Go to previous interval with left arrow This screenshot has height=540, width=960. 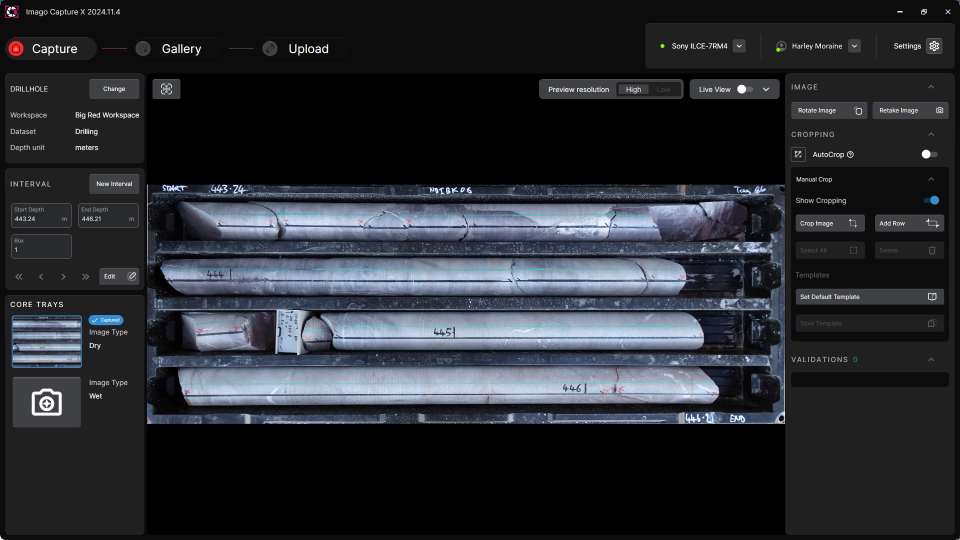(41, 276)
